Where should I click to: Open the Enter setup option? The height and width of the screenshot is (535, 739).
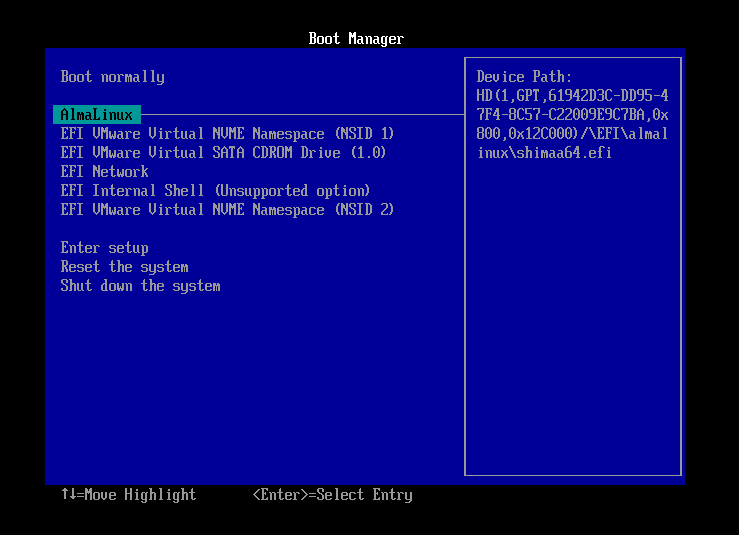[105, 248]
